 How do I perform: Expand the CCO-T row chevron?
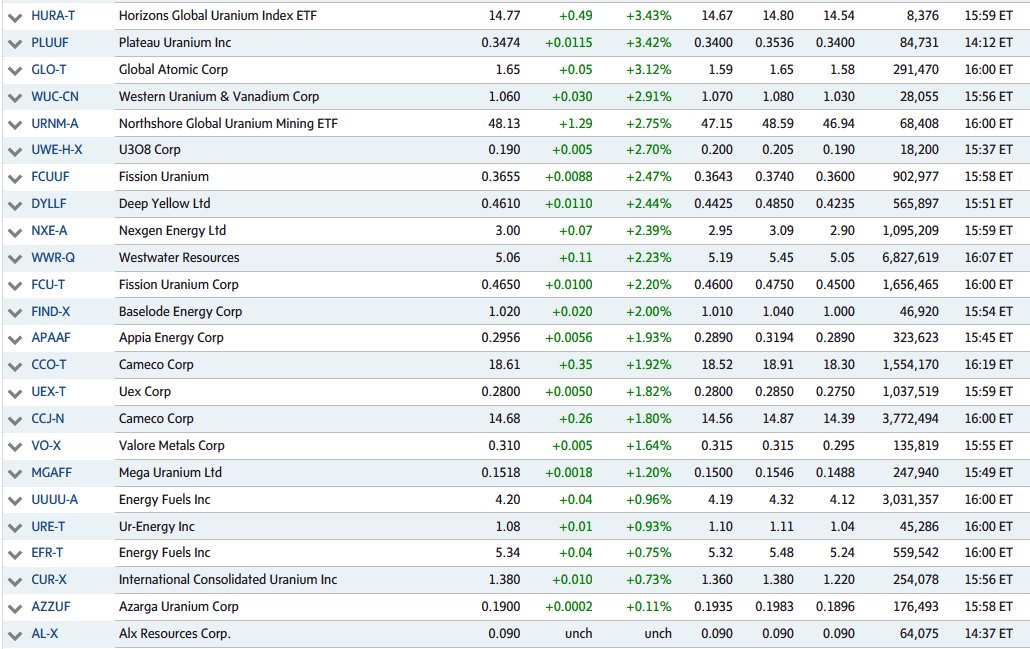(x=14, y=366)
